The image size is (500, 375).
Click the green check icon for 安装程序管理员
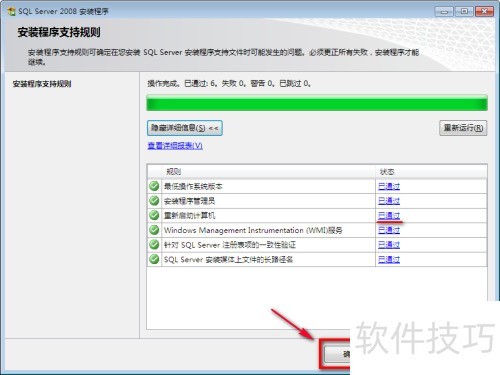pos(154,201)
